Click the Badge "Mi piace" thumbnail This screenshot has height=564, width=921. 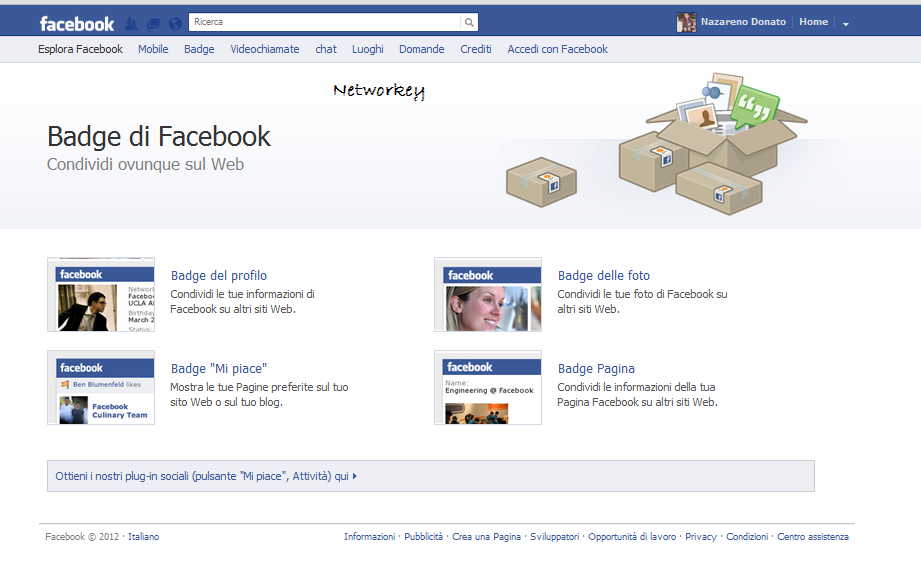coord(101,388)
